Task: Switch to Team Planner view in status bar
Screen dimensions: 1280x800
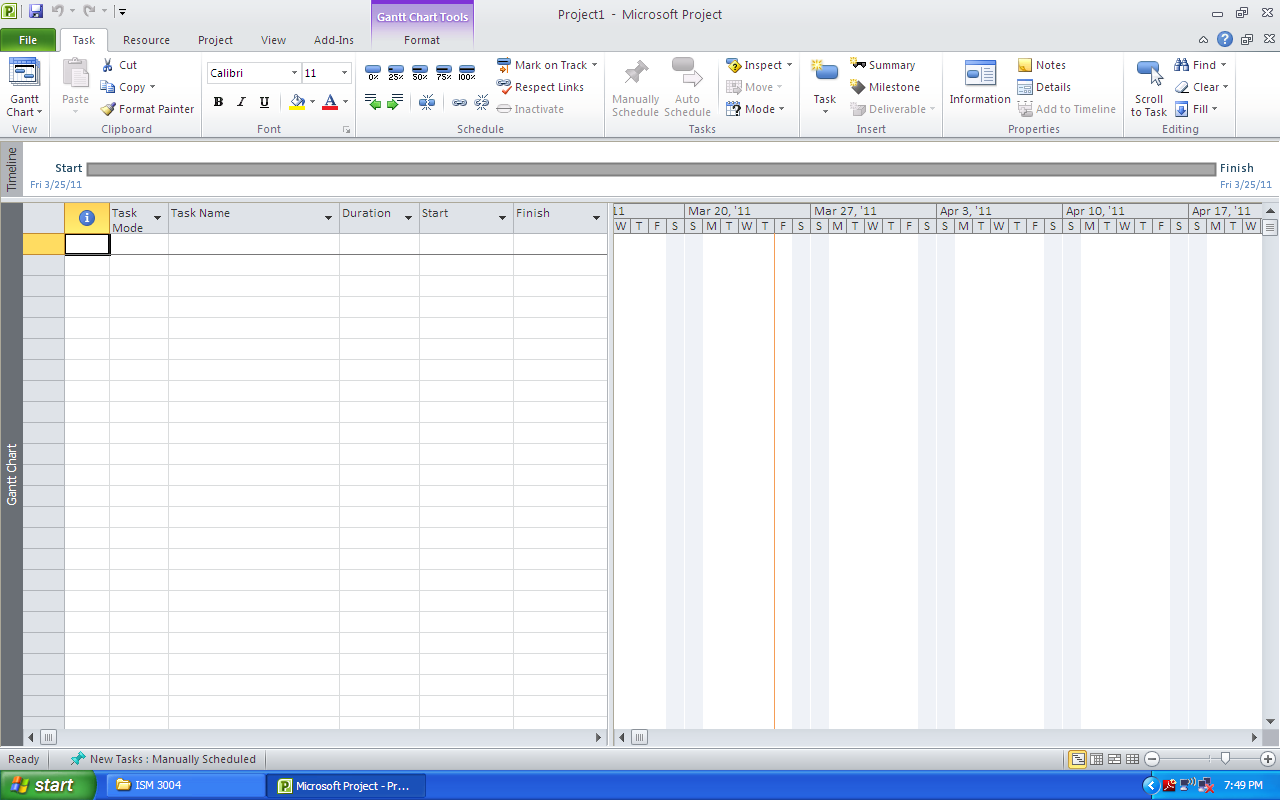Action: [x=1114, y=759]
